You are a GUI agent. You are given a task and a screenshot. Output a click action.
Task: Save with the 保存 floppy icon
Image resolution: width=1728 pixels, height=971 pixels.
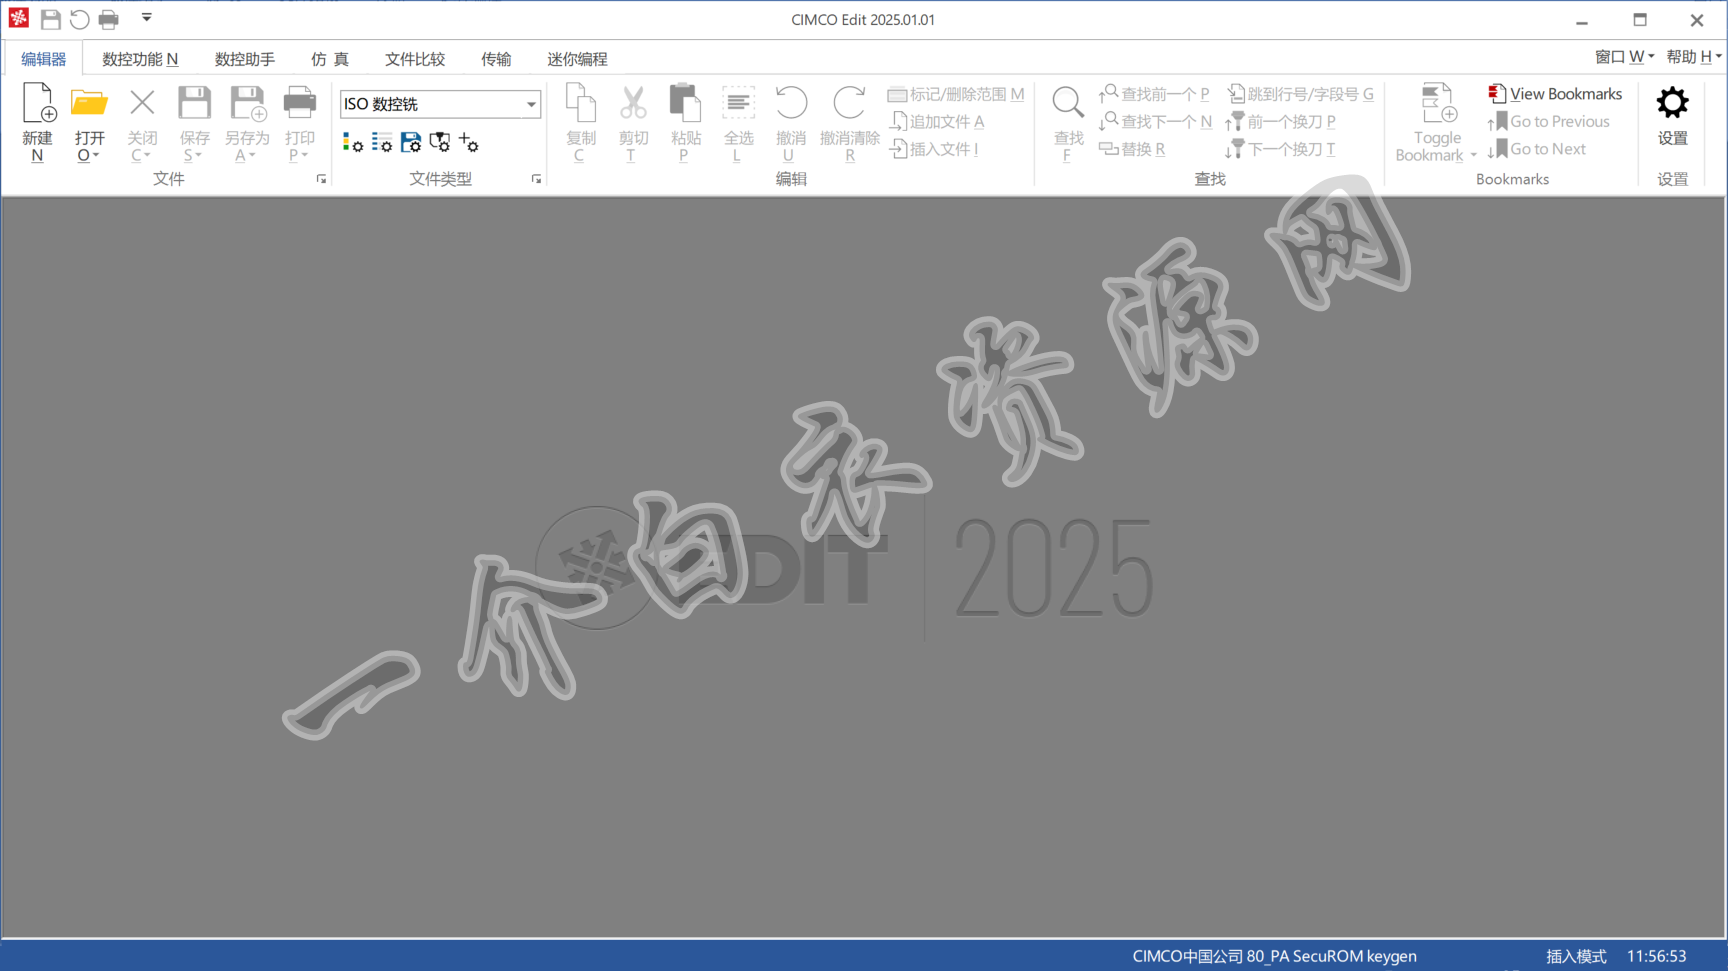(x=194, y=104)
